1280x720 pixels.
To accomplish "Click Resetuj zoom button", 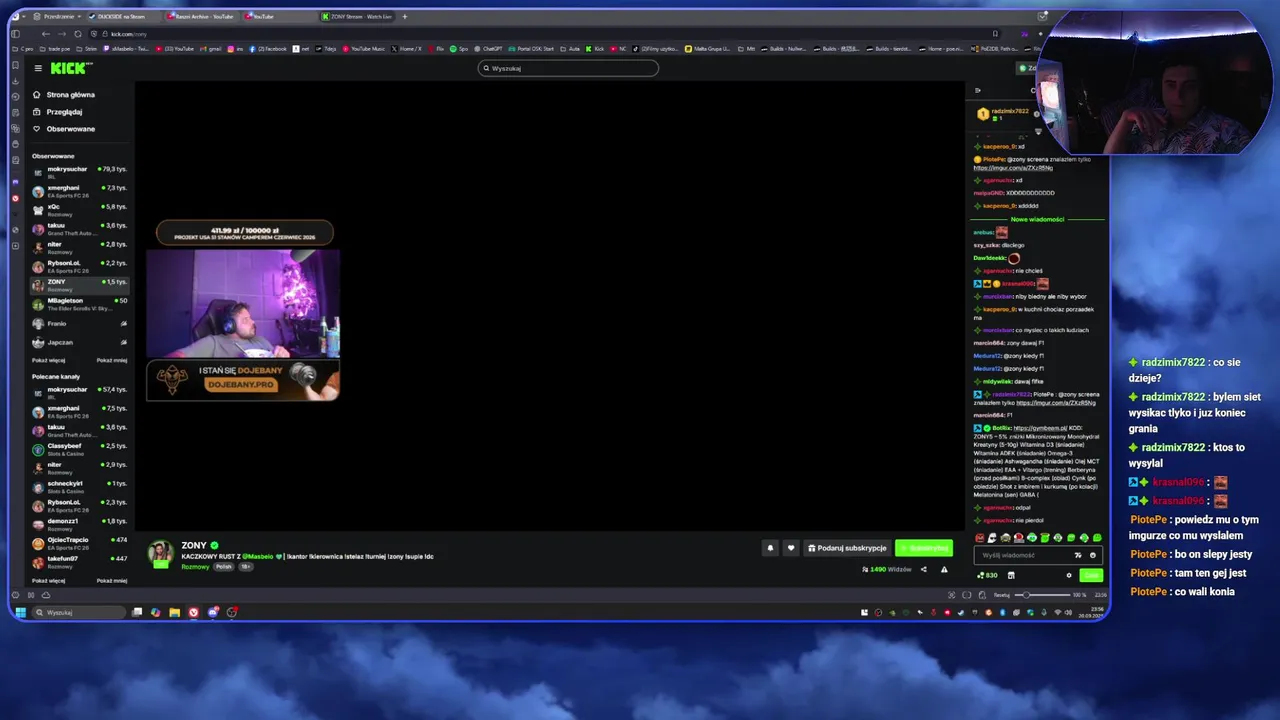I will pos(1001,595).
